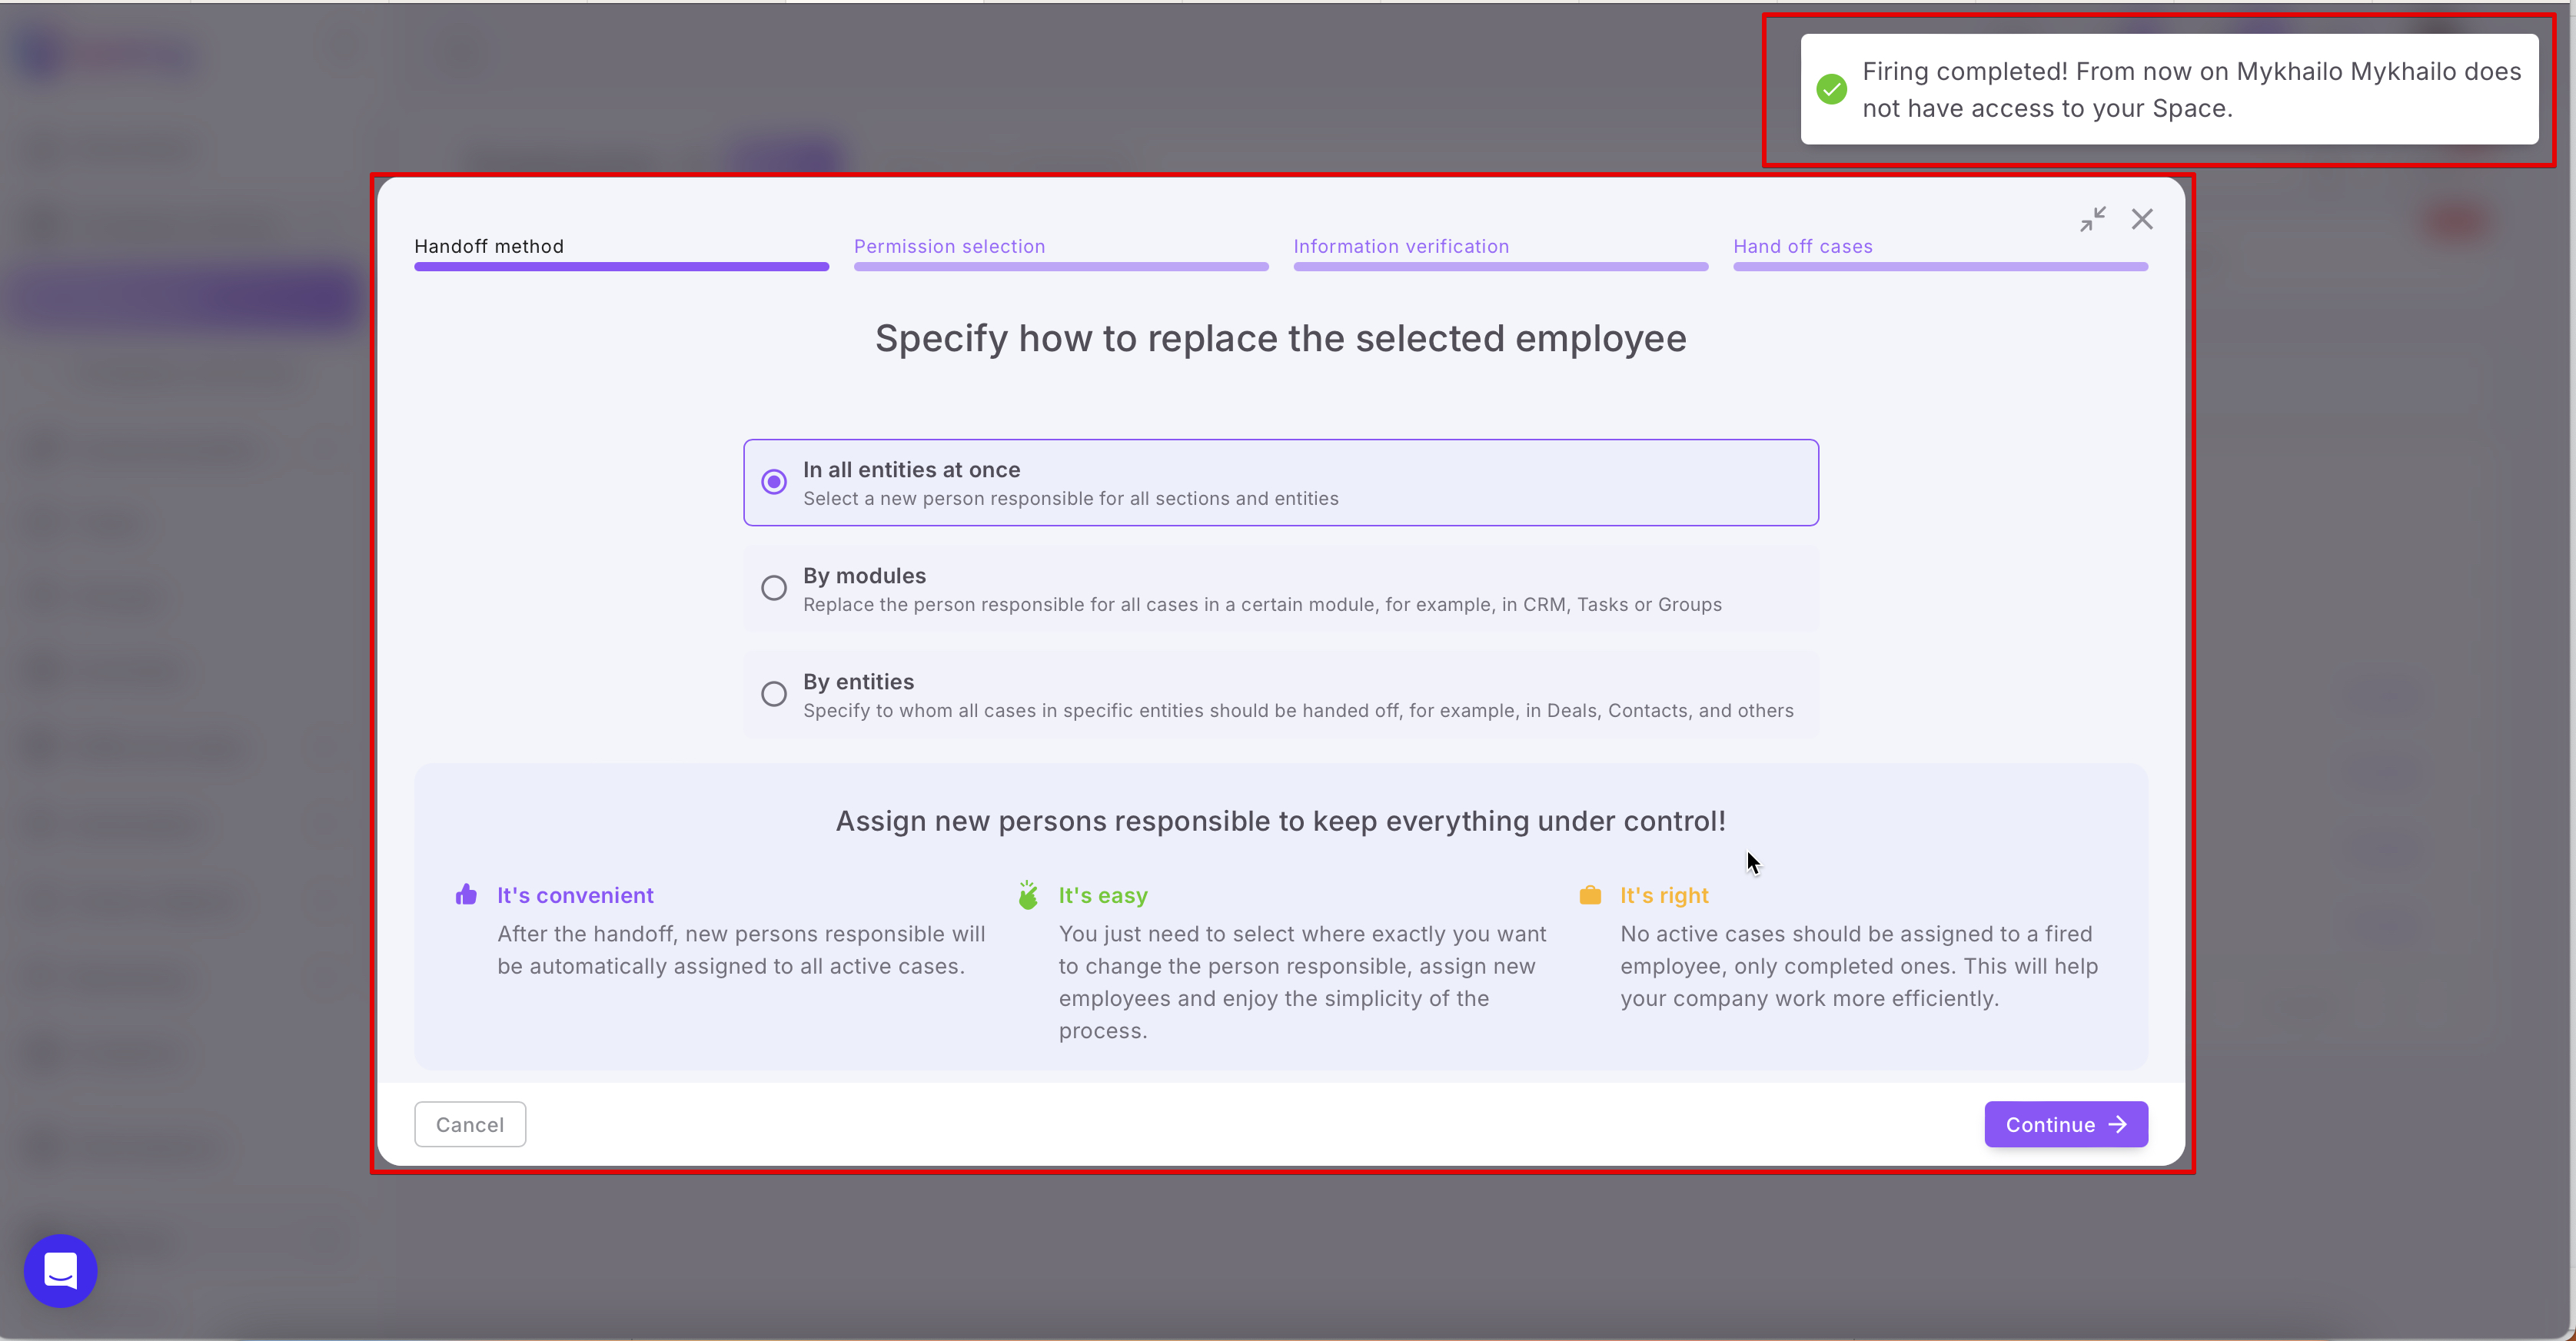Click the By modules description text

[x=1261, y=605]
